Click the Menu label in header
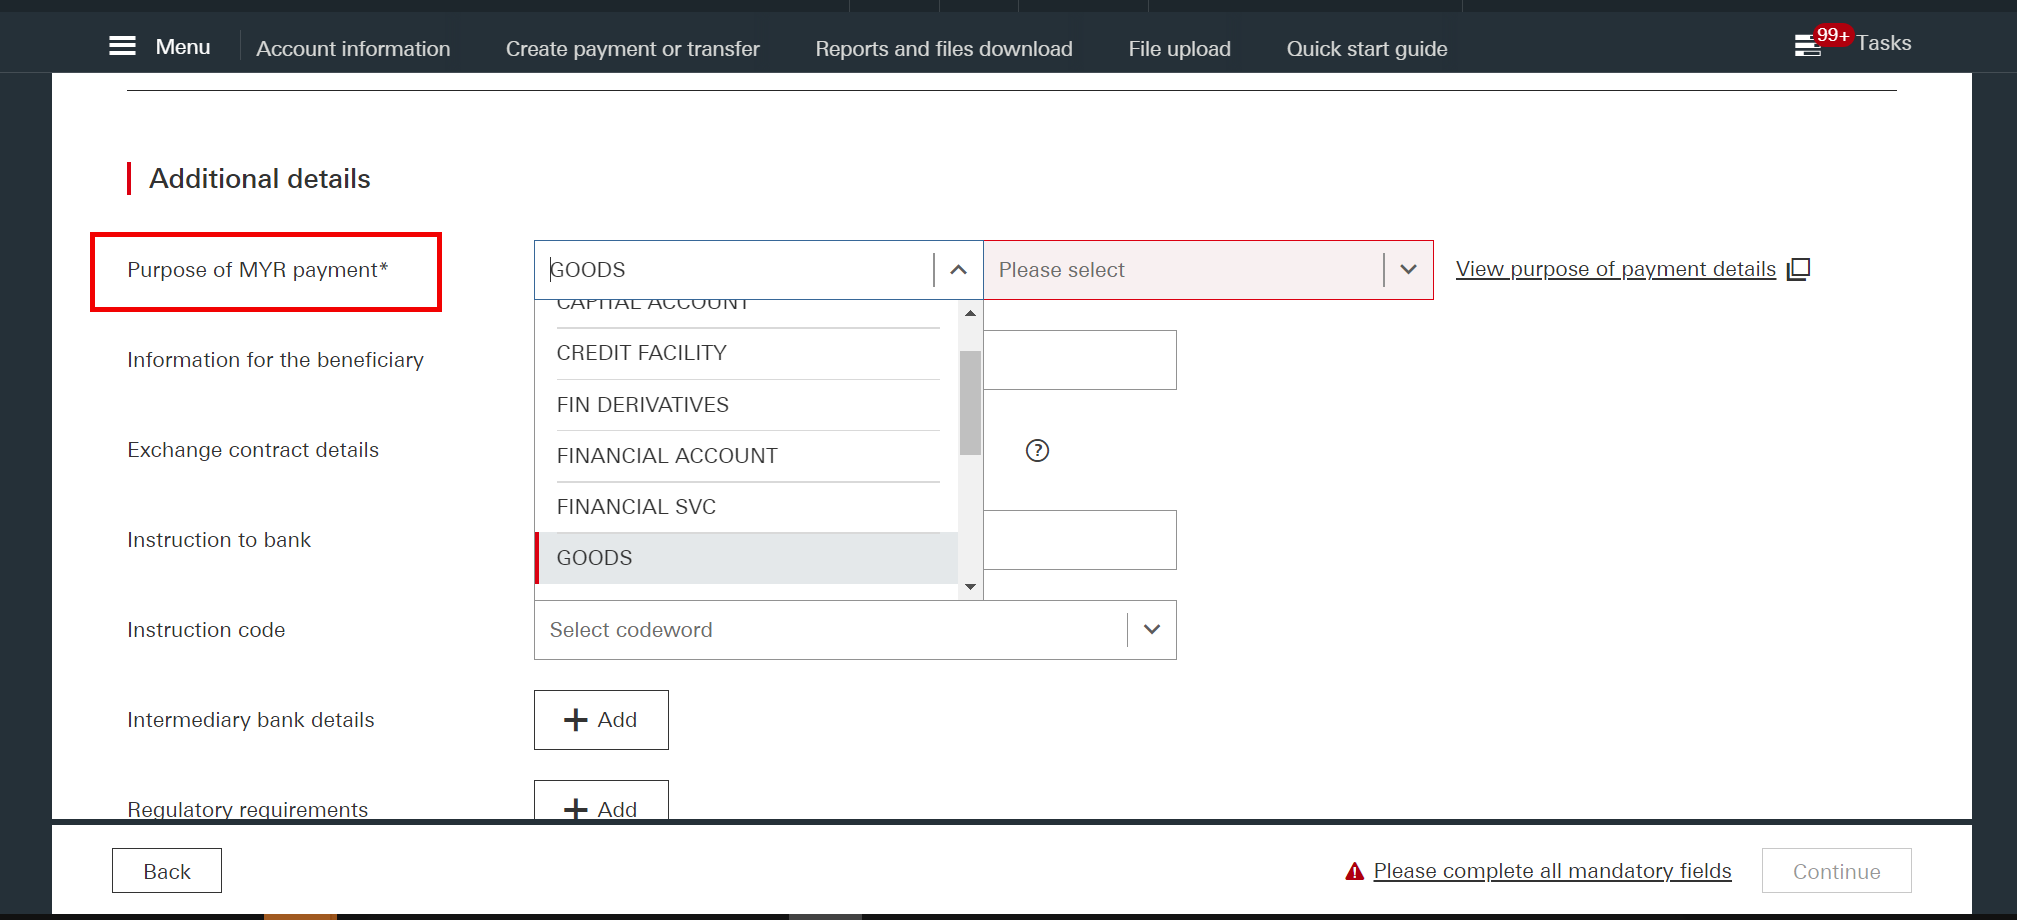Image resolution: width=2017 pixels, height=920 pixels. point(183,47)
